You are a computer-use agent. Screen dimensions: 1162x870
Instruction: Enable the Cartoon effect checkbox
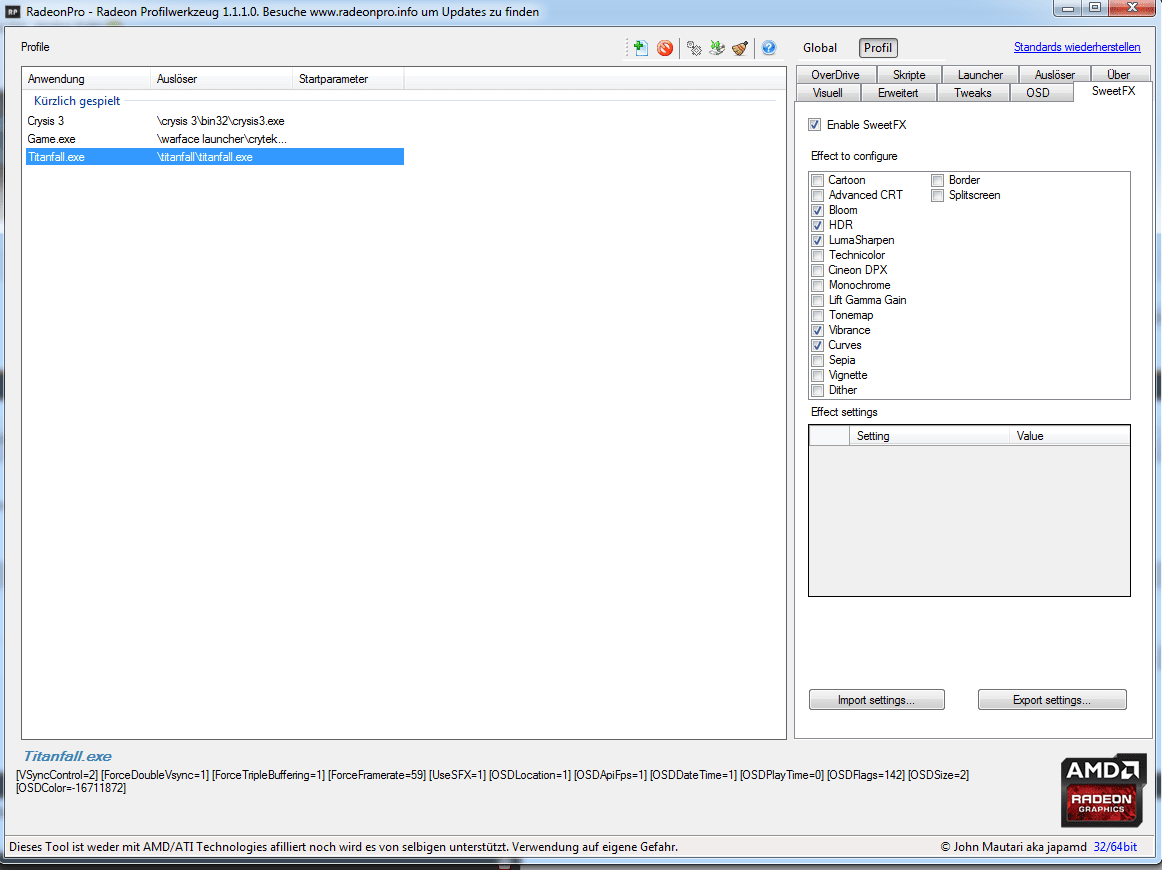point(817,180)
